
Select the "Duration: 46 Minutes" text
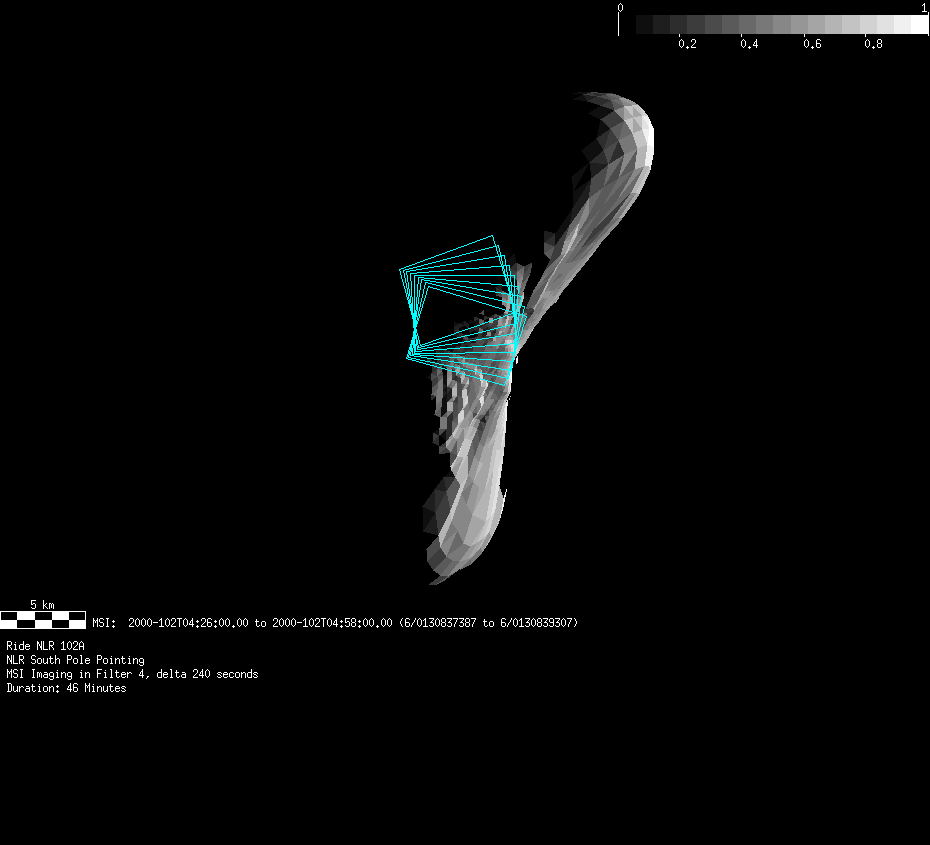[66, 688]
